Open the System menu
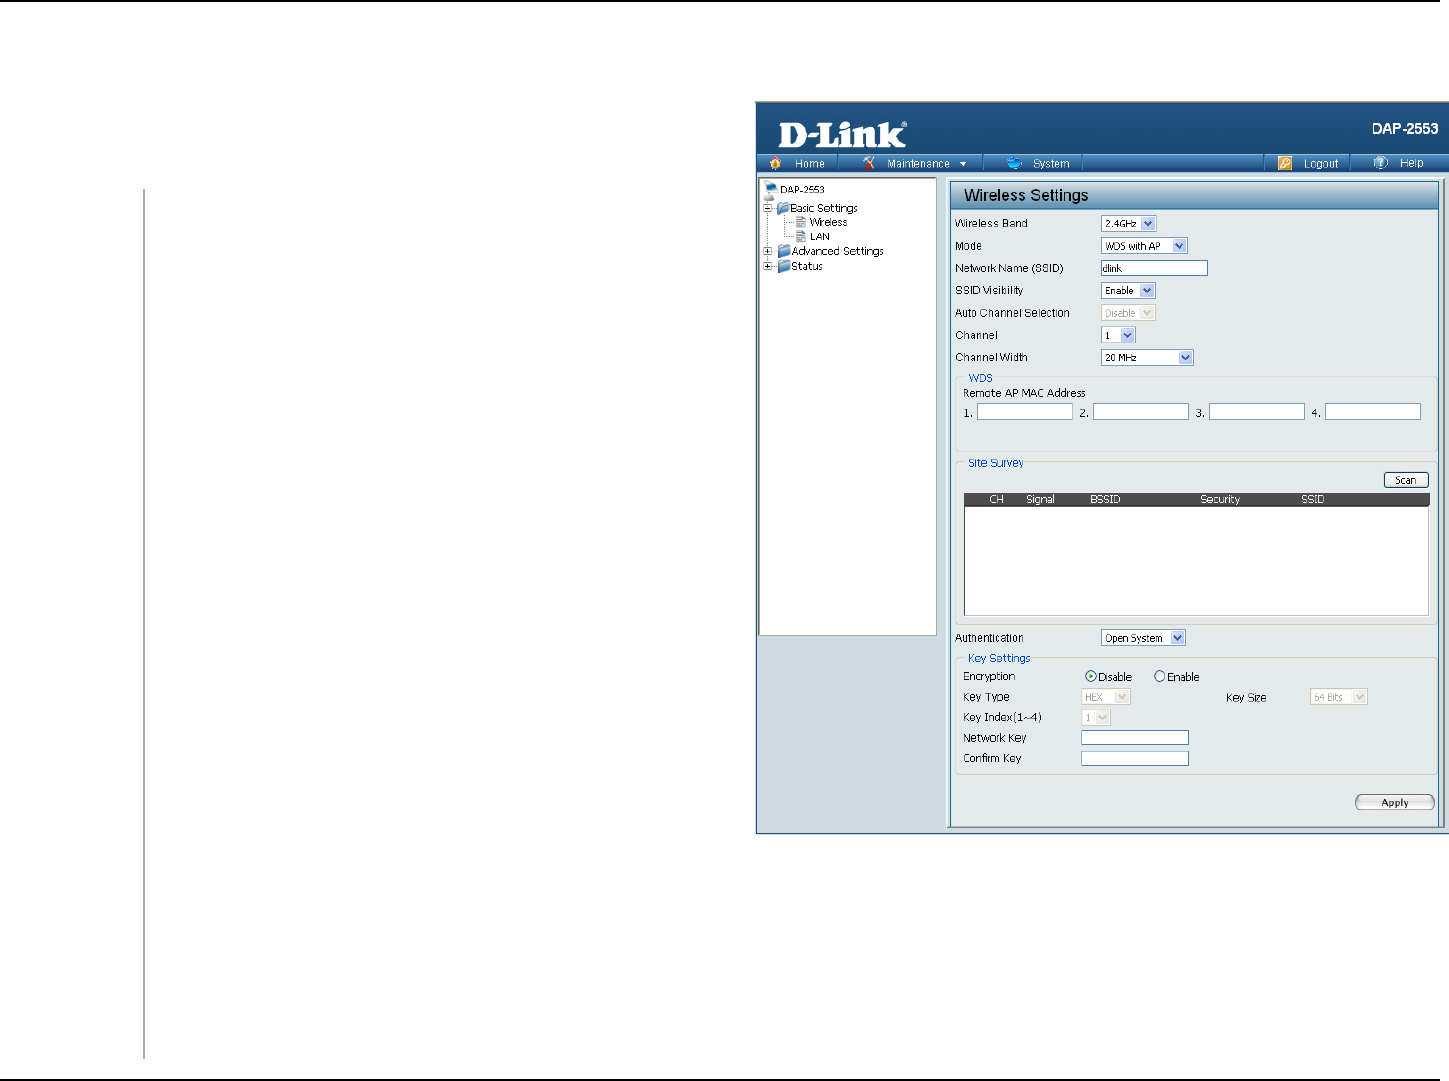This screenshot has height=1081, width=1449. coord(1039,163)
